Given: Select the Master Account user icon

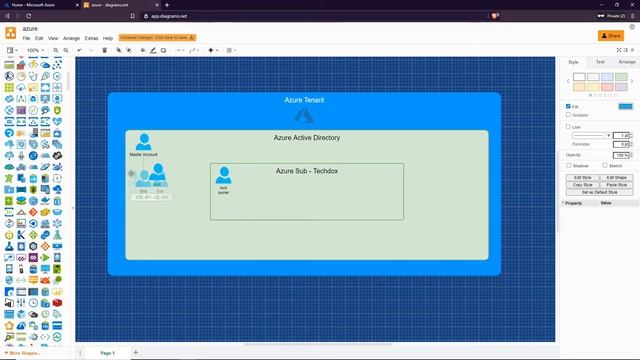Looking at the screenshot, I should click(x=144, y=142).
